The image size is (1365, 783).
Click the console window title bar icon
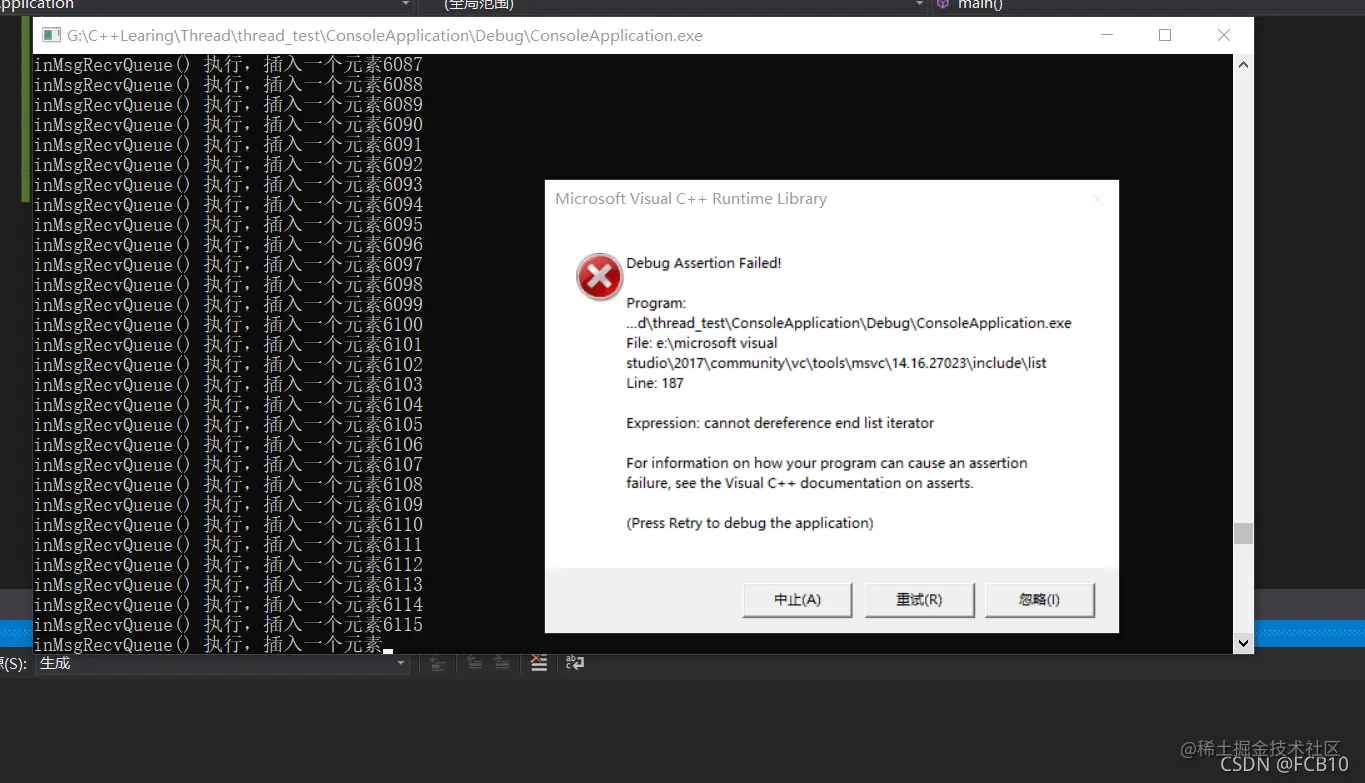(53, 36)
